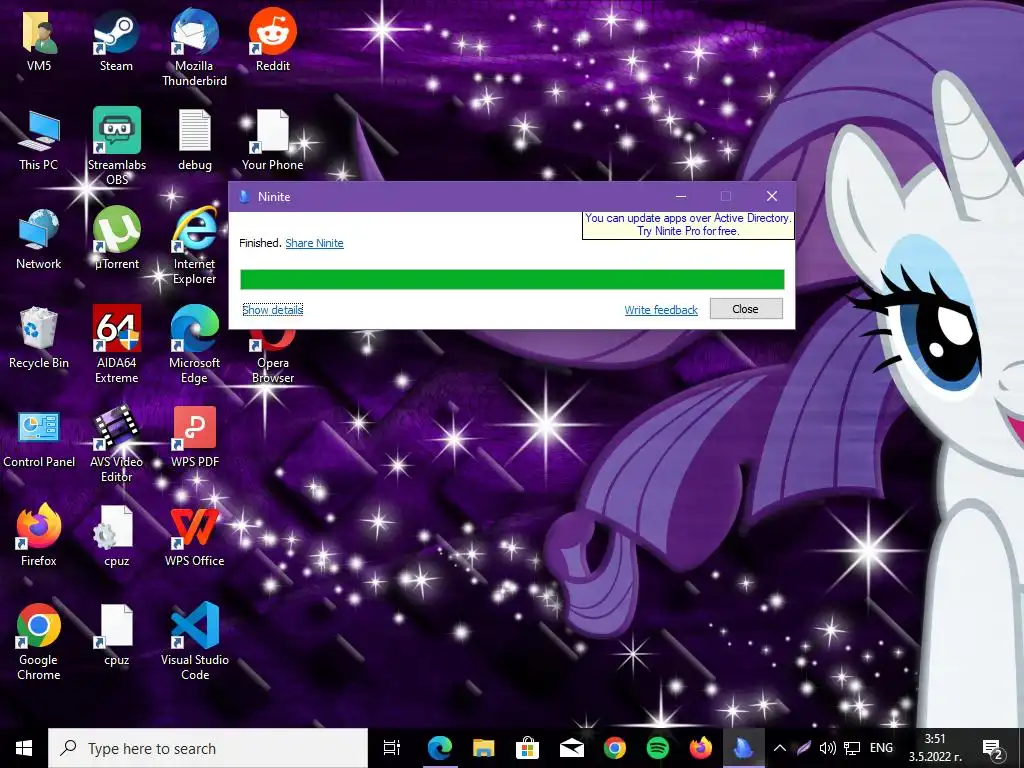Open the clock and date flyout
This screenshot has width=1024, height=768.
coord(935,748)
